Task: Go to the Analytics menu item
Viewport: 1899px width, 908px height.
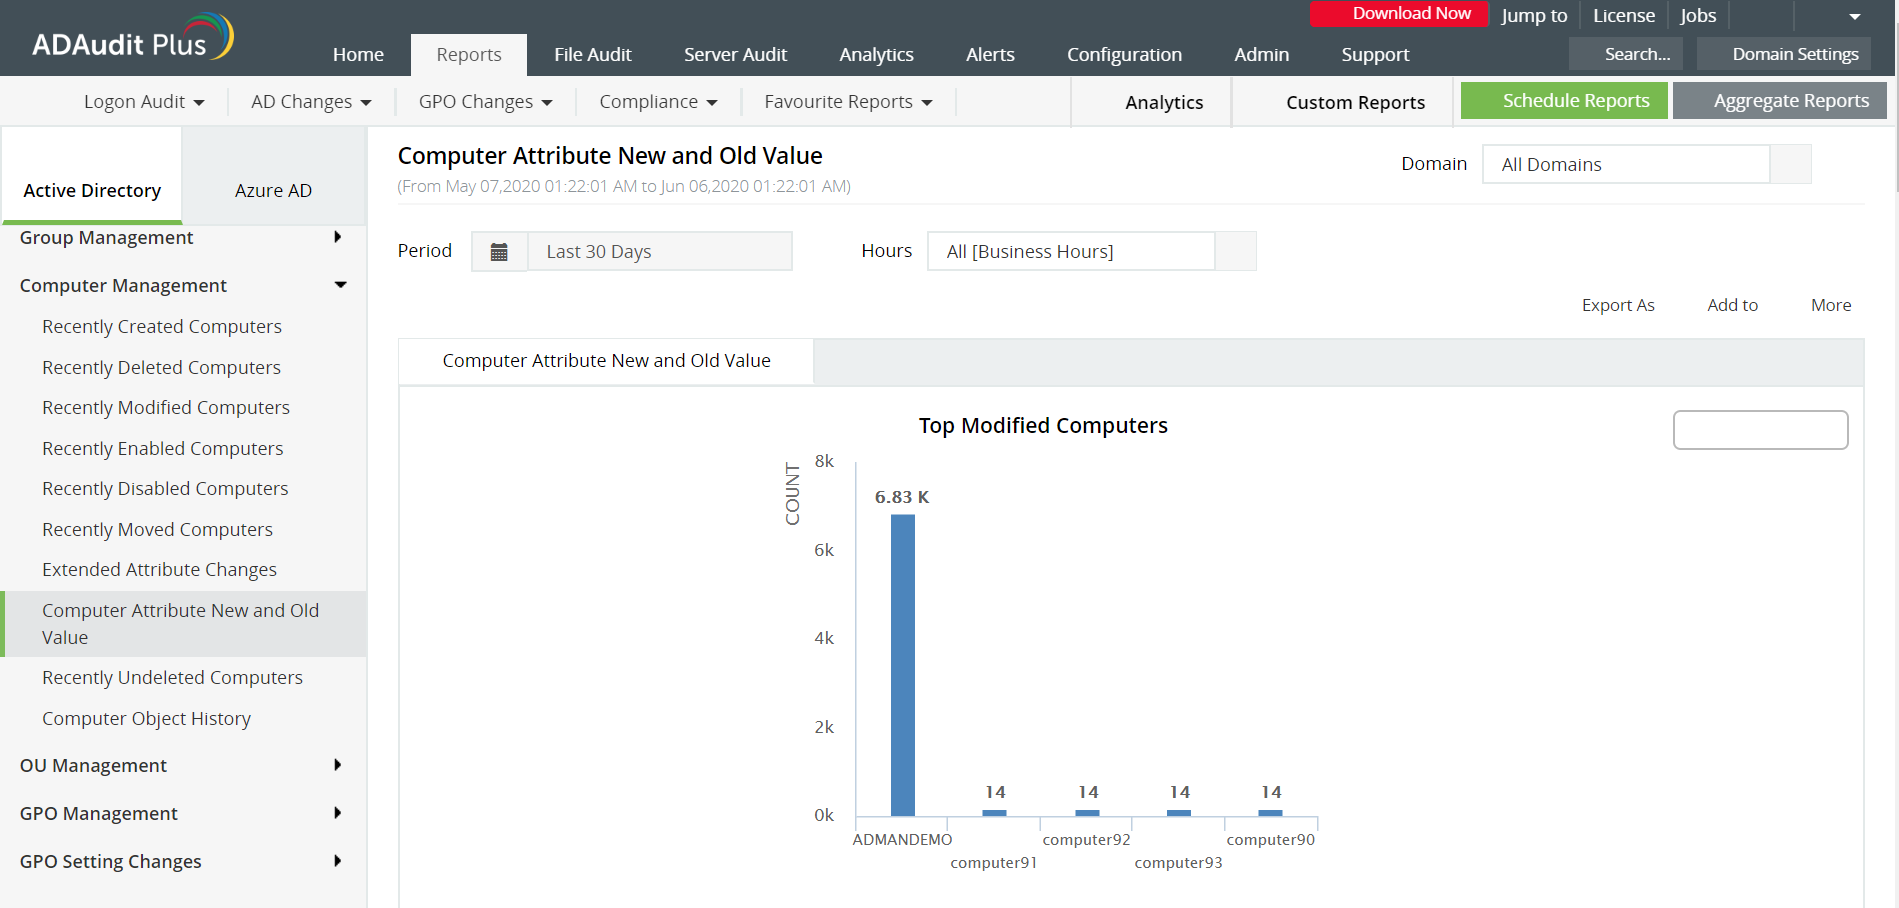Action: click(x=876, y=54)
